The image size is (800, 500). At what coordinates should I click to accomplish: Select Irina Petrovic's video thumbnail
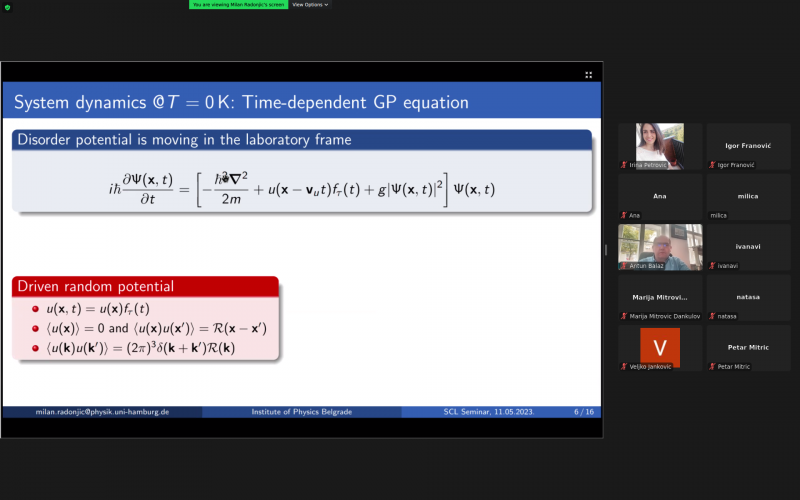click(660, 146)
